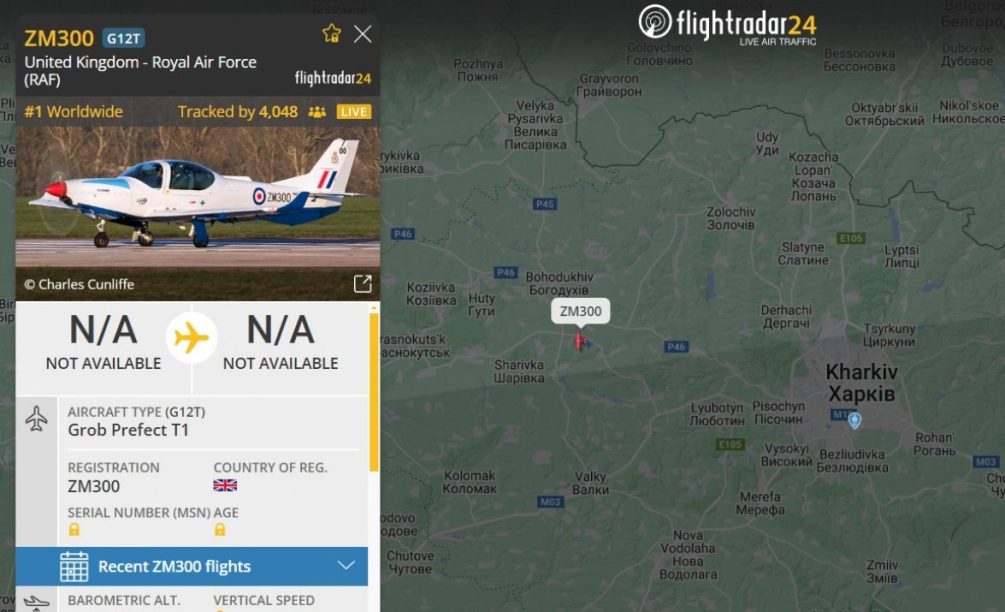Click the #1 Worldwide ranking label

[x=74, y=112]
